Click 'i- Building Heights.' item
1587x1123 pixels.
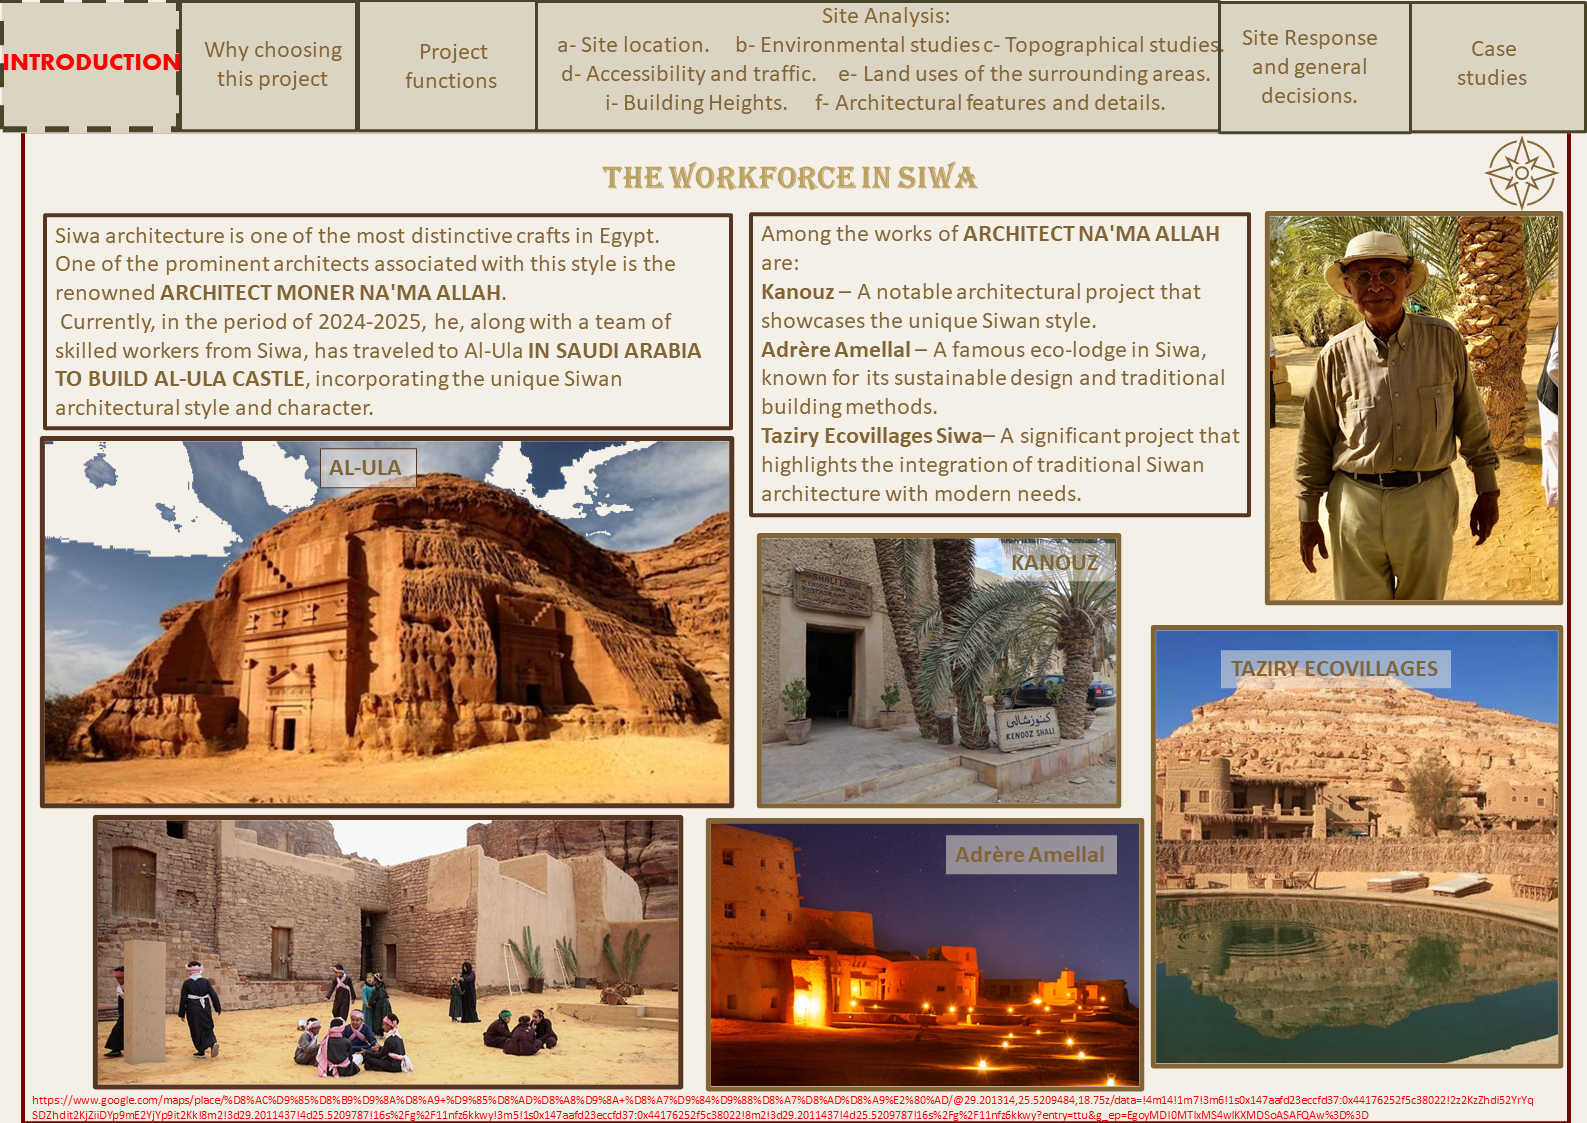tap(696, 103)
